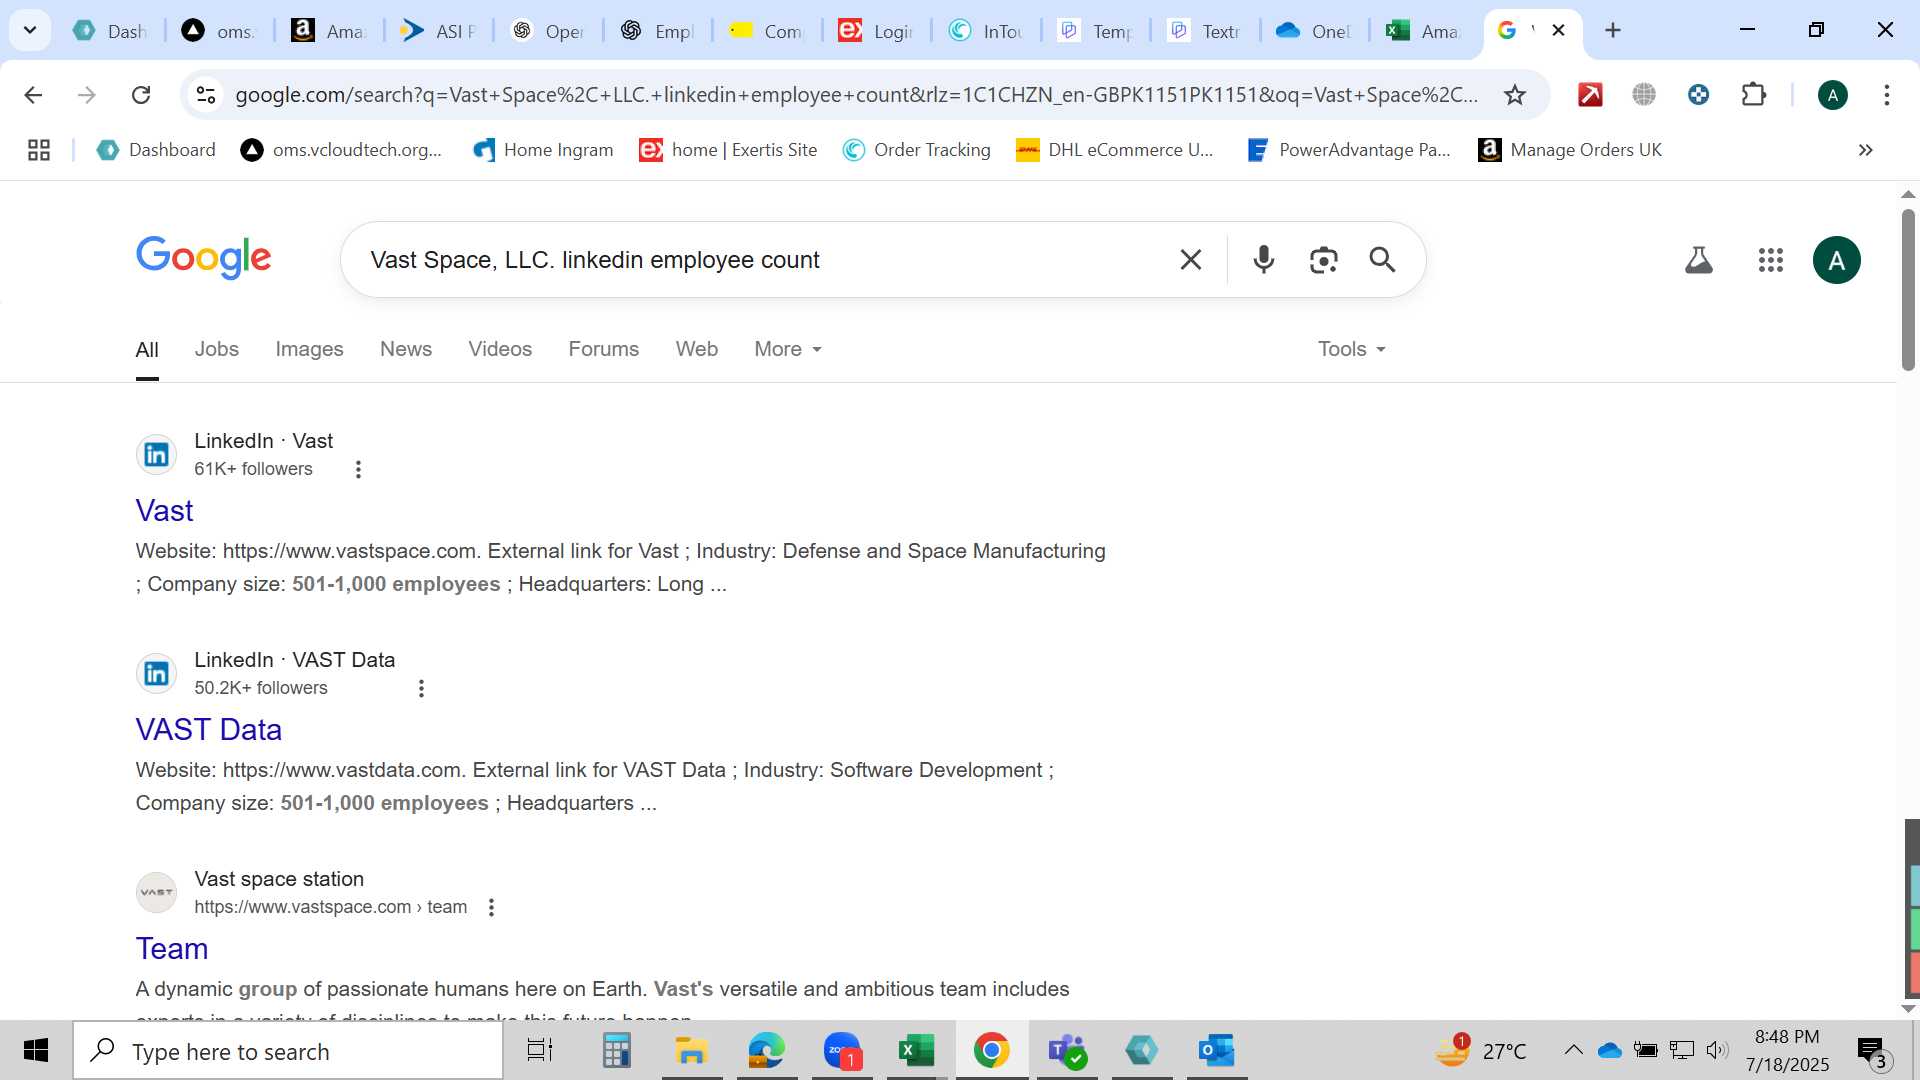Open Chrome extensions puzzle icon

[1753, 95]
